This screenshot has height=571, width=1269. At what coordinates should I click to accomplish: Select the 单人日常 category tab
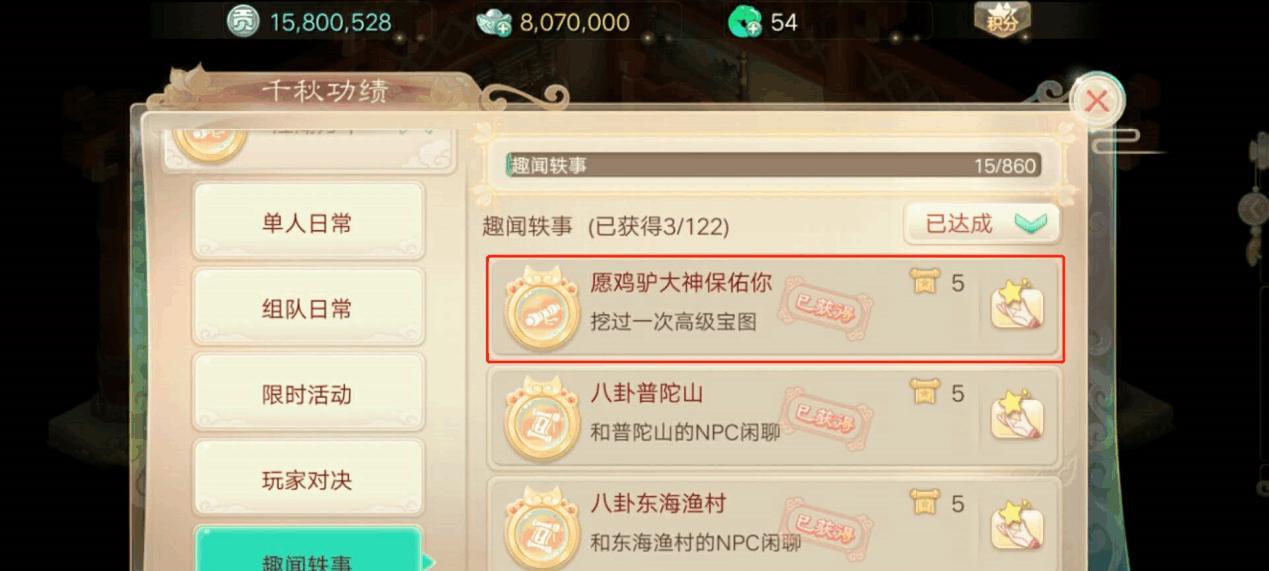(x=308, y=223)
